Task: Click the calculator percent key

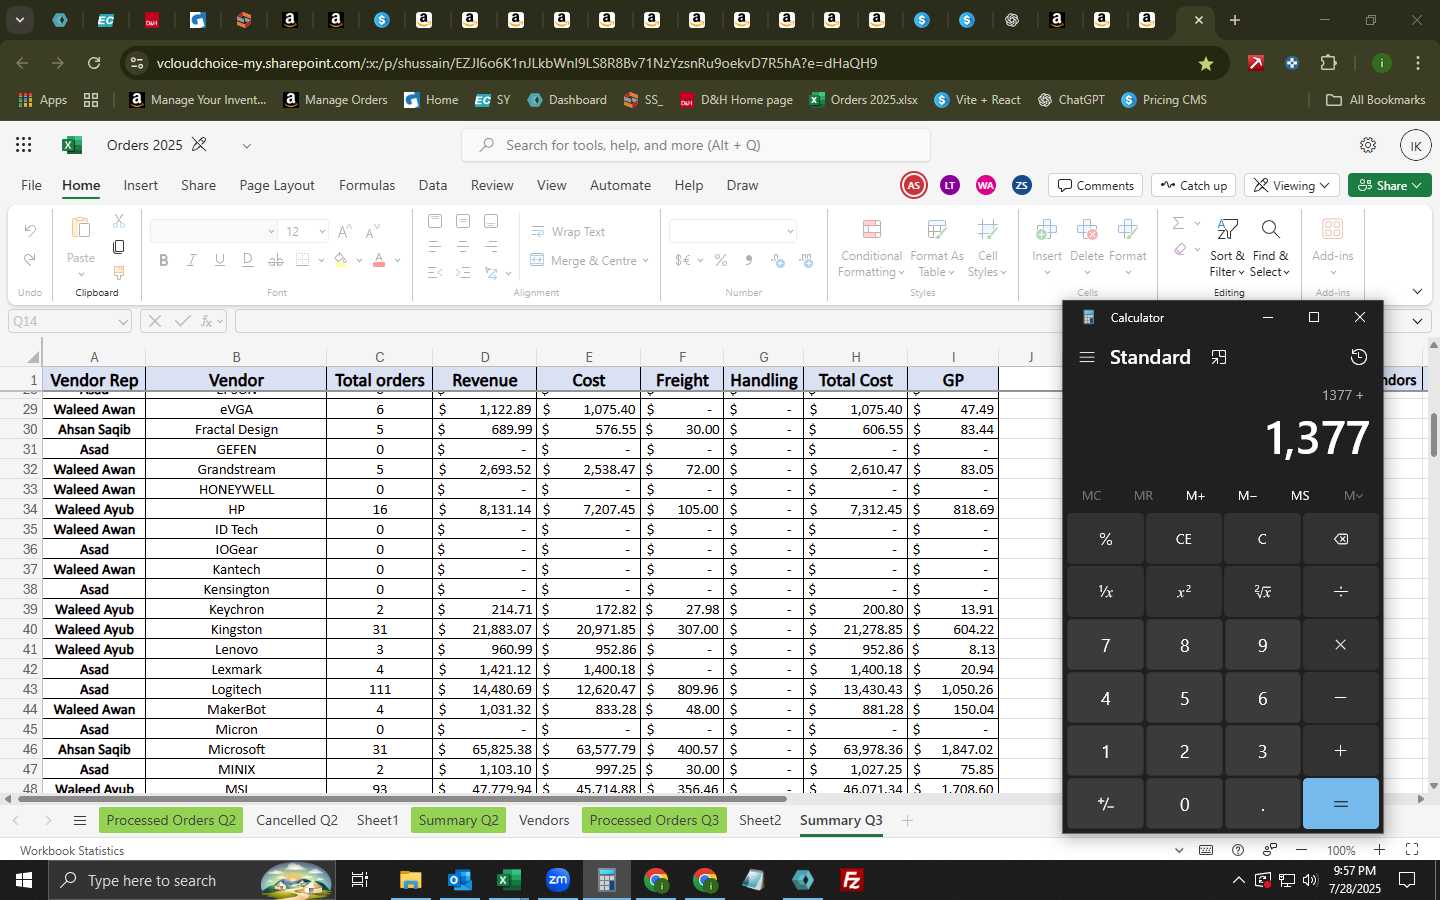Action: pyautogui.click(x=1105, y=539)
